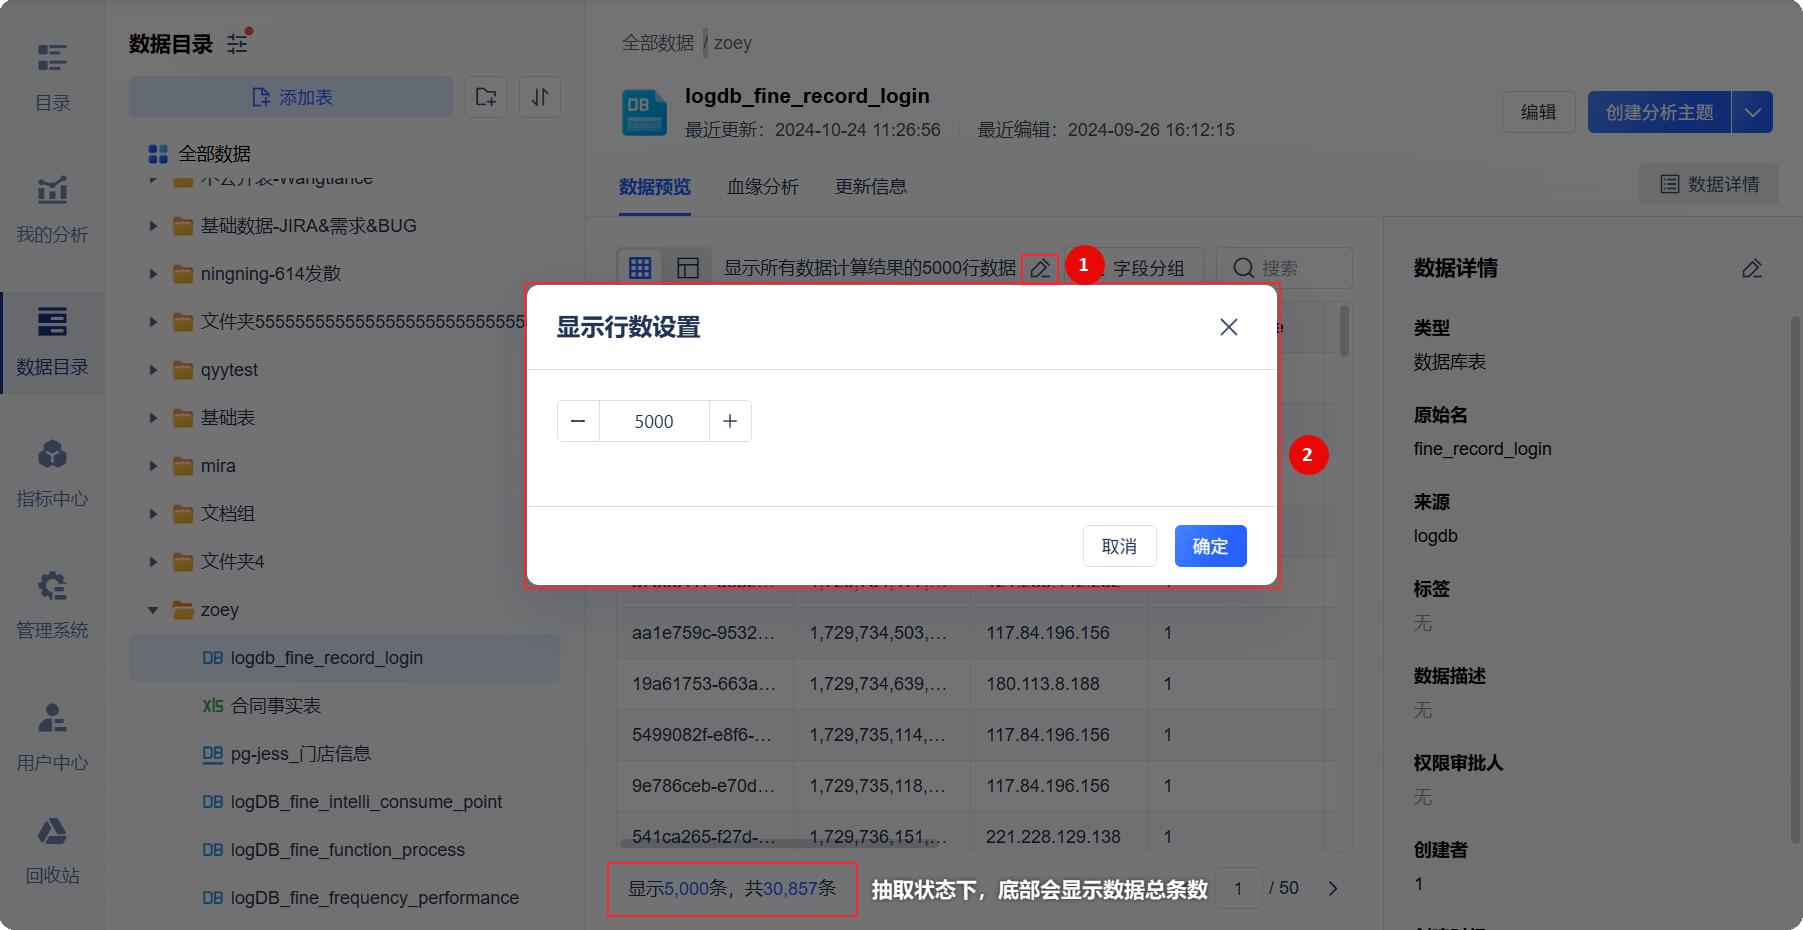Edit displayed row count pencil icon

tap(1040, 268)
